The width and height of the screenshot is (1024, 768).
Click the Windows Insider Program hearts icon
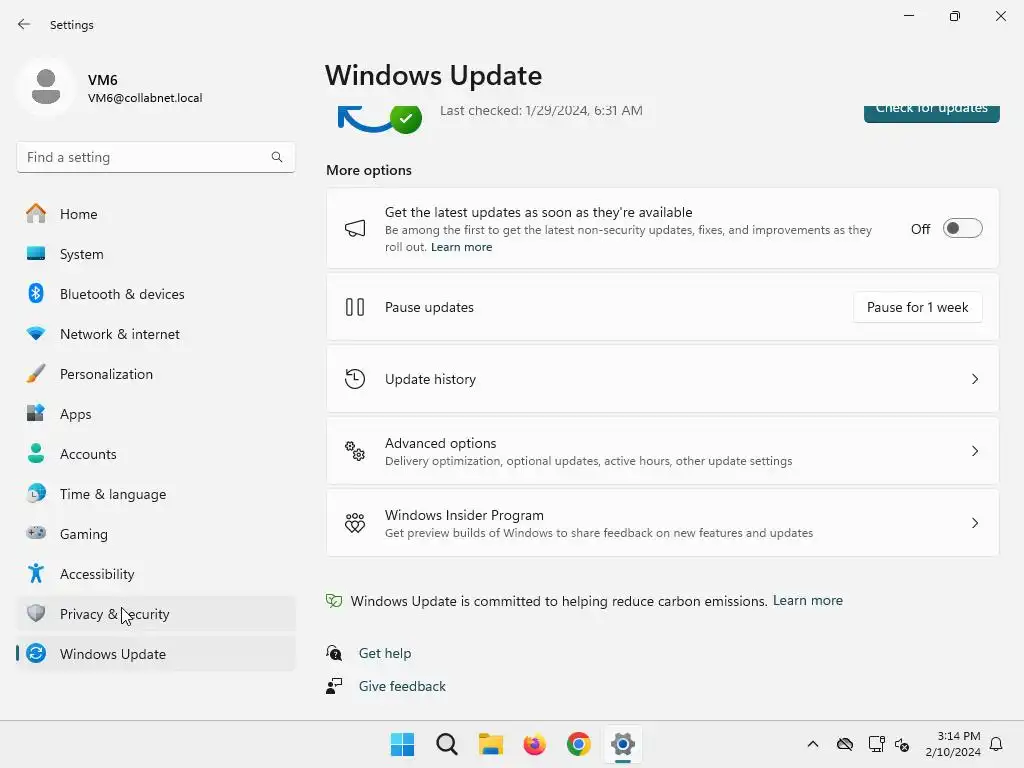[x=355, y=522]
